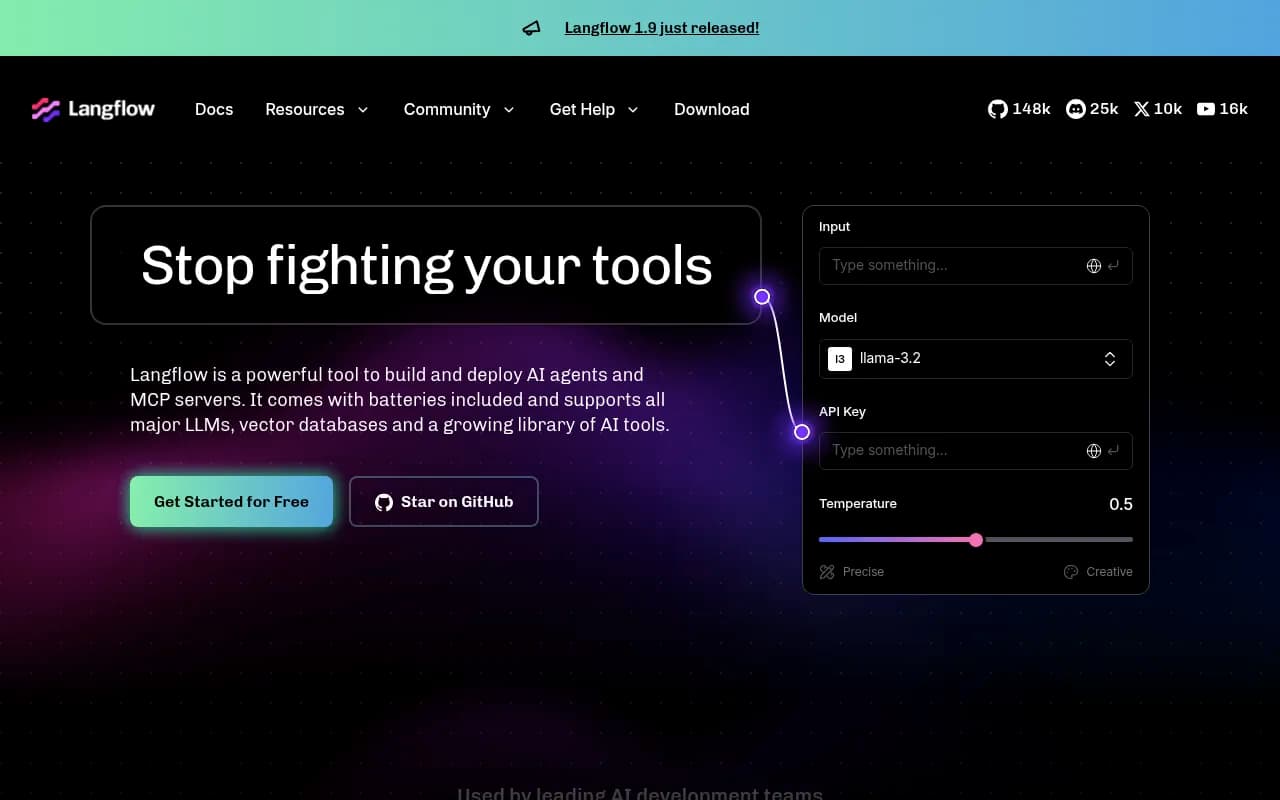Open Discord via the 25k icon

click(1076, 109)
